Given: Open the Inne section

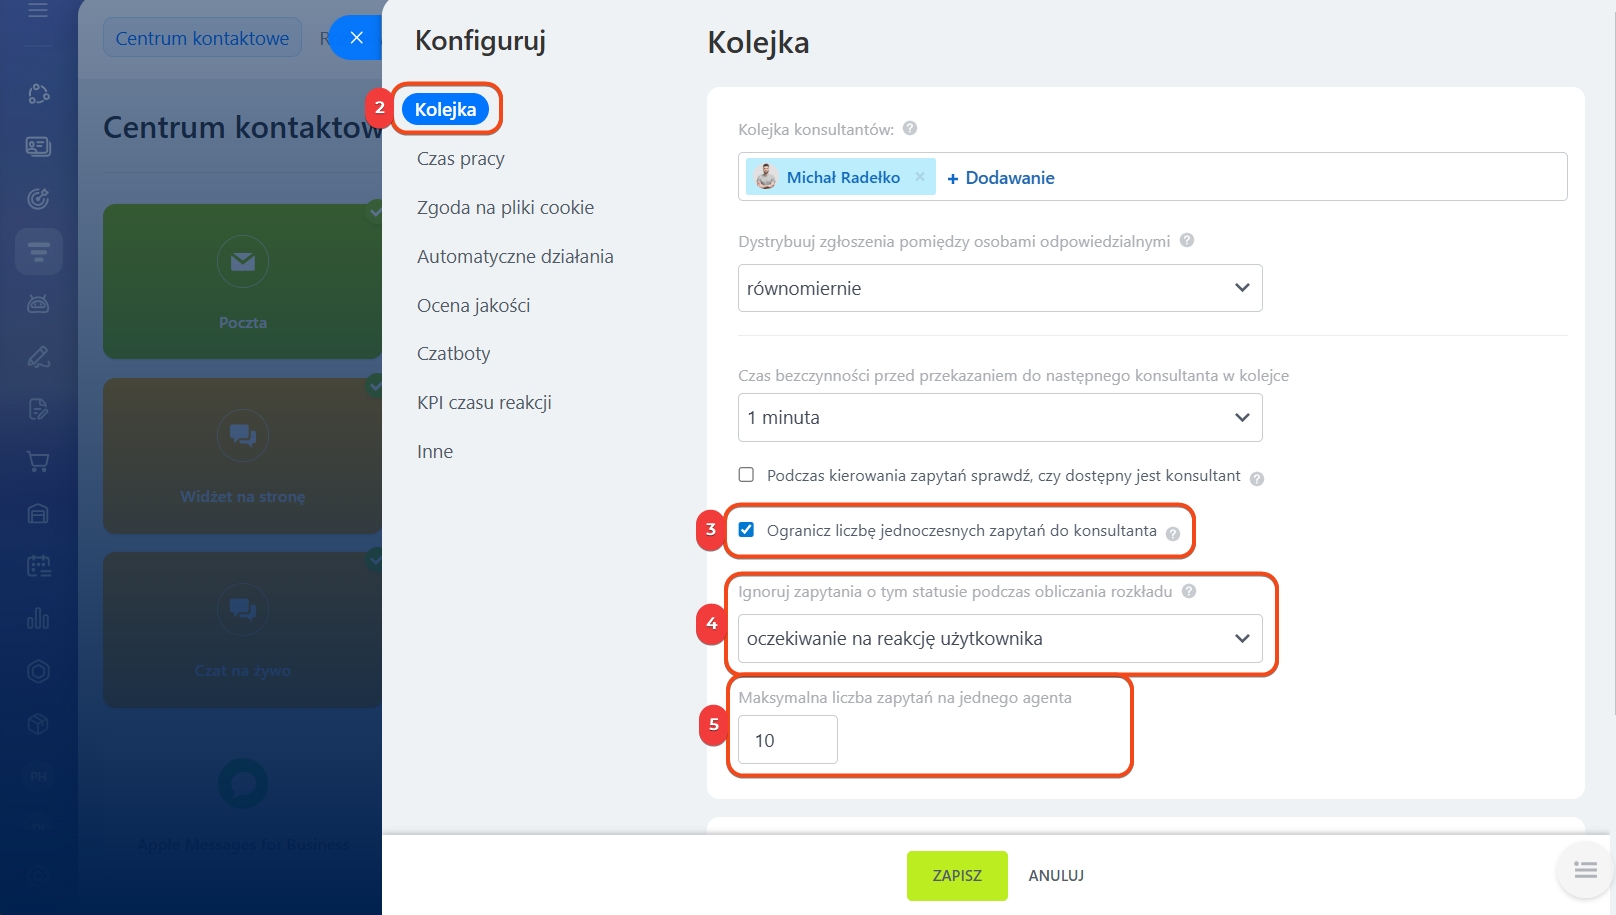Looking at the screenshot, I should 435,452.
